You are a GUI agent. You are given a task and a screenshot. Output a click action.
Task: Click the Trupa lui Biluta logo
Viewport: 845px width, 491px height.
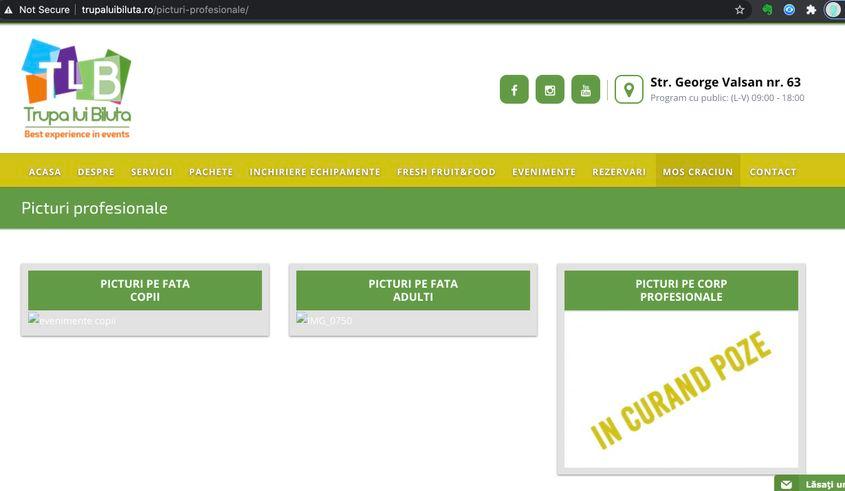pyautogui.click(x=77, y=88)
